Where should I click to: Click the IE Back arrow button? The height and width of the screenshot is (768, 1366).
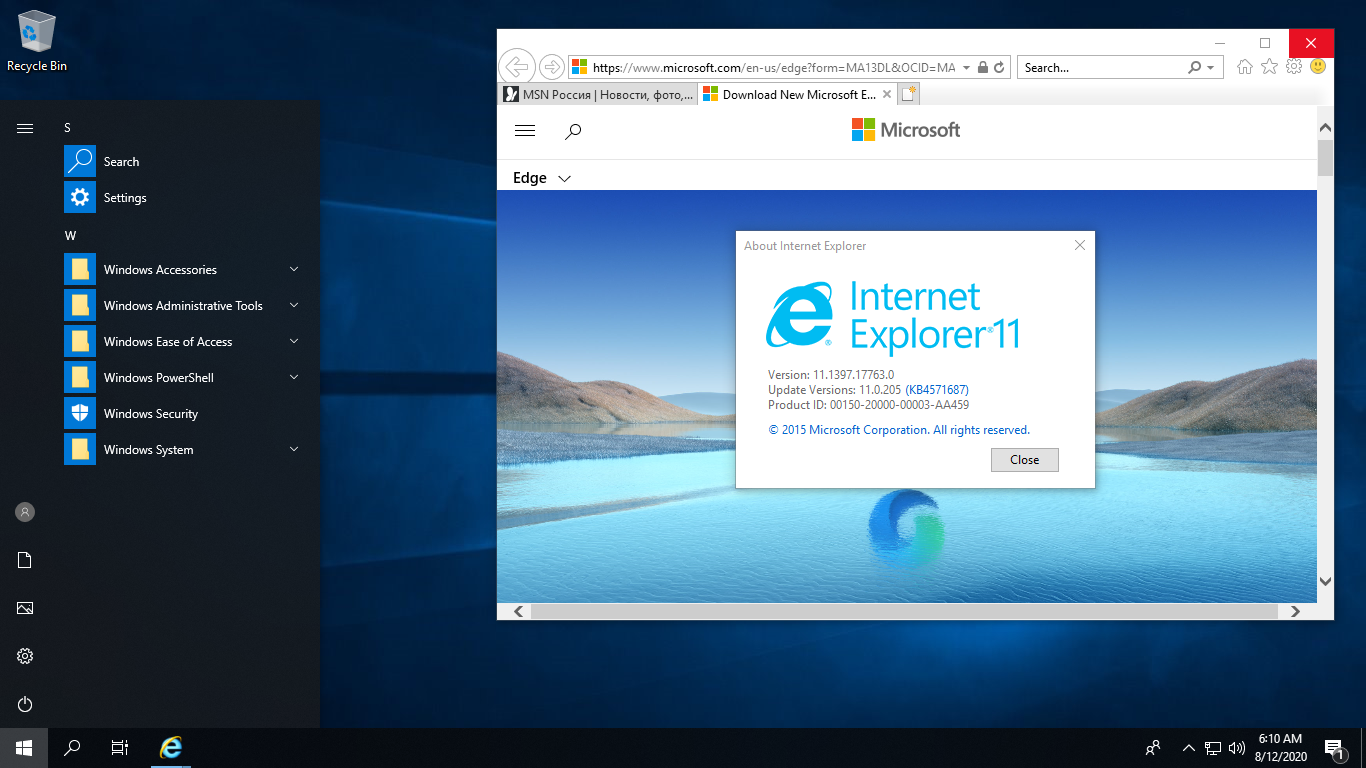[x=516, y=67]
